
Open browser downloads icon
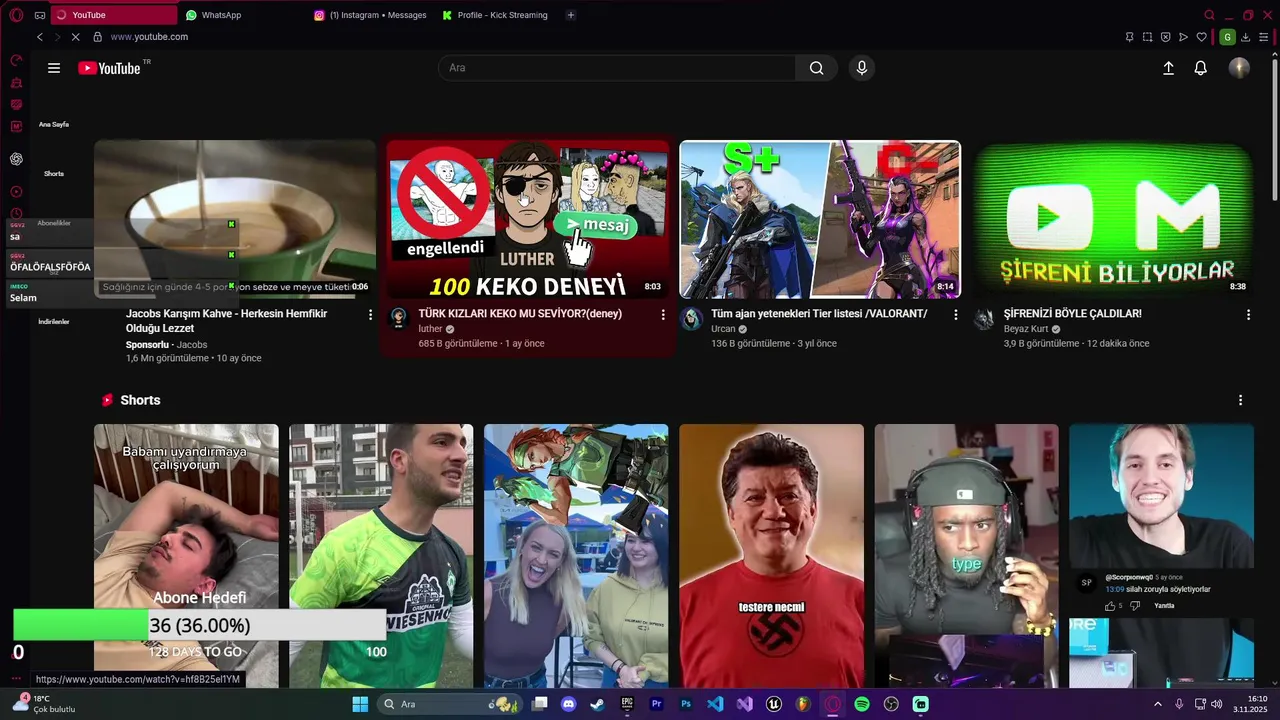[1245, 37]
